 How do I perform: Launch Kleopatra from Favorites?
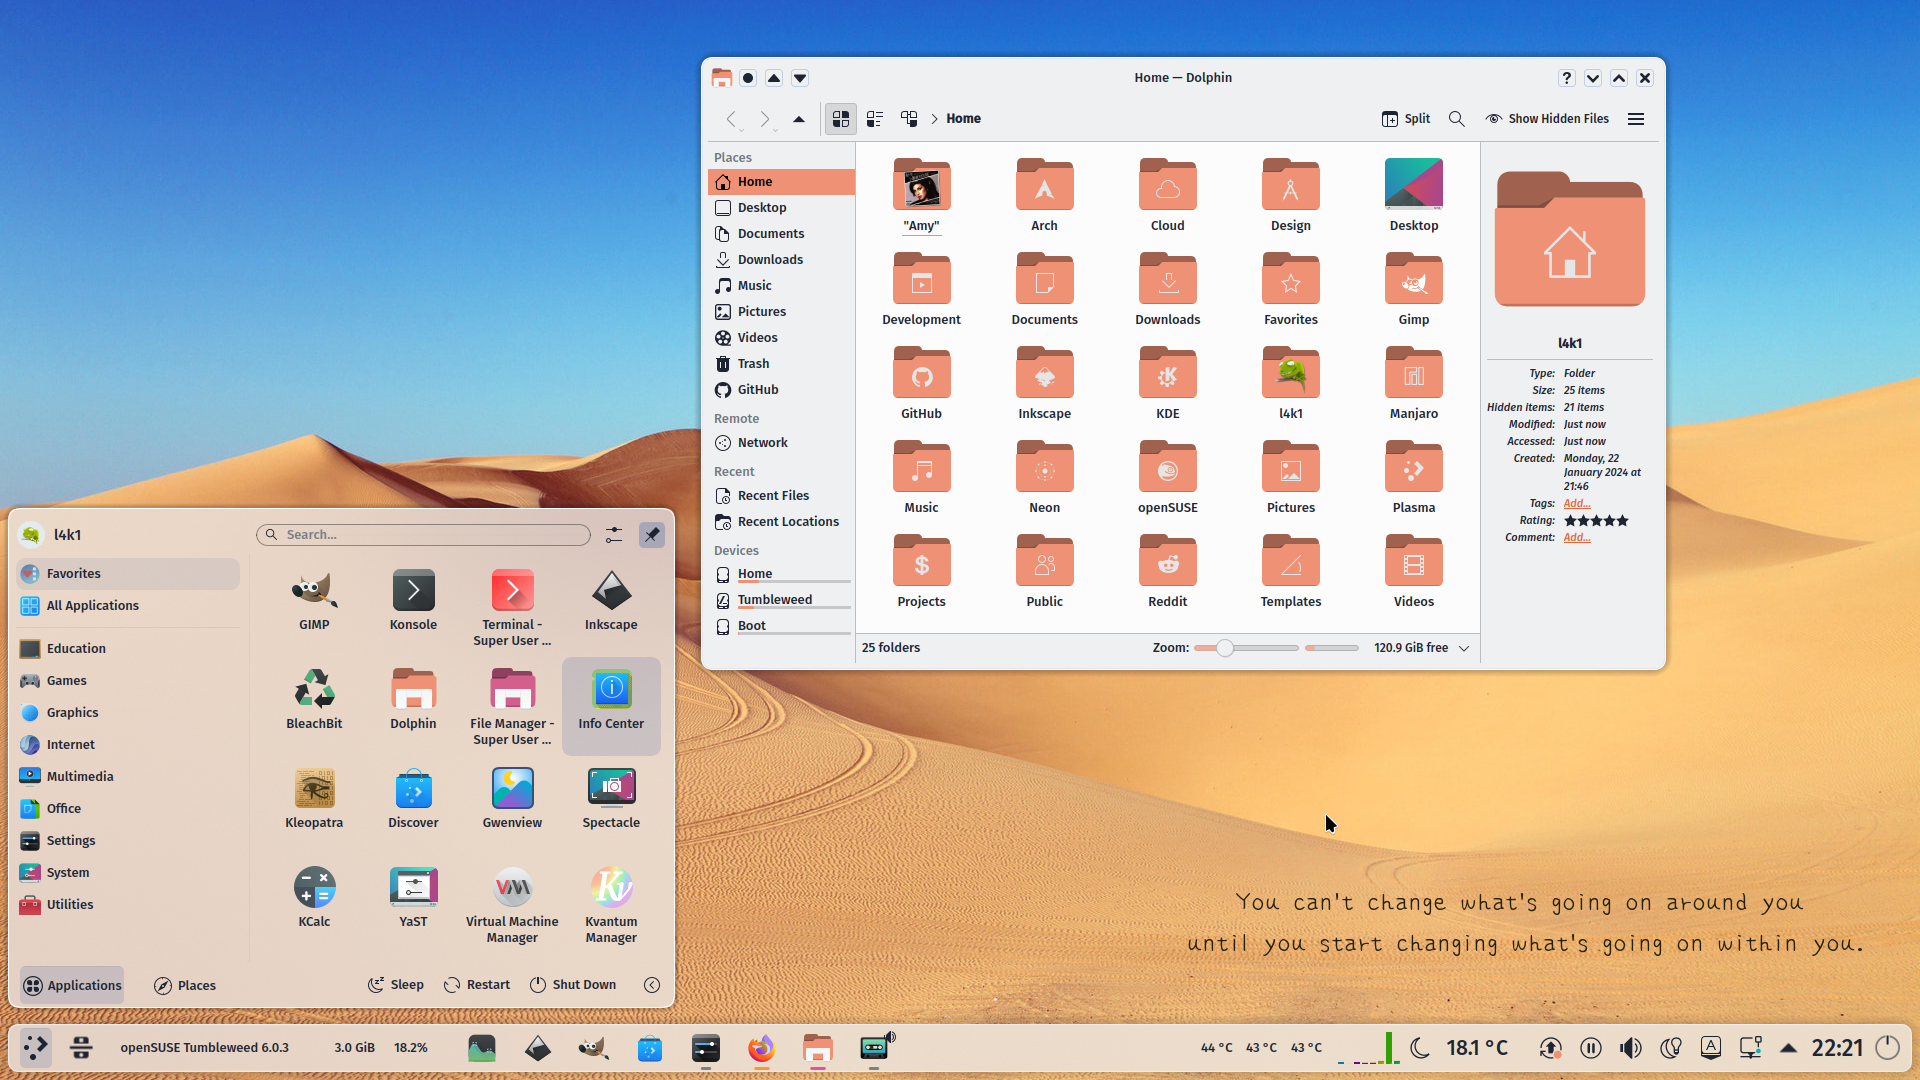pos(314,798)
